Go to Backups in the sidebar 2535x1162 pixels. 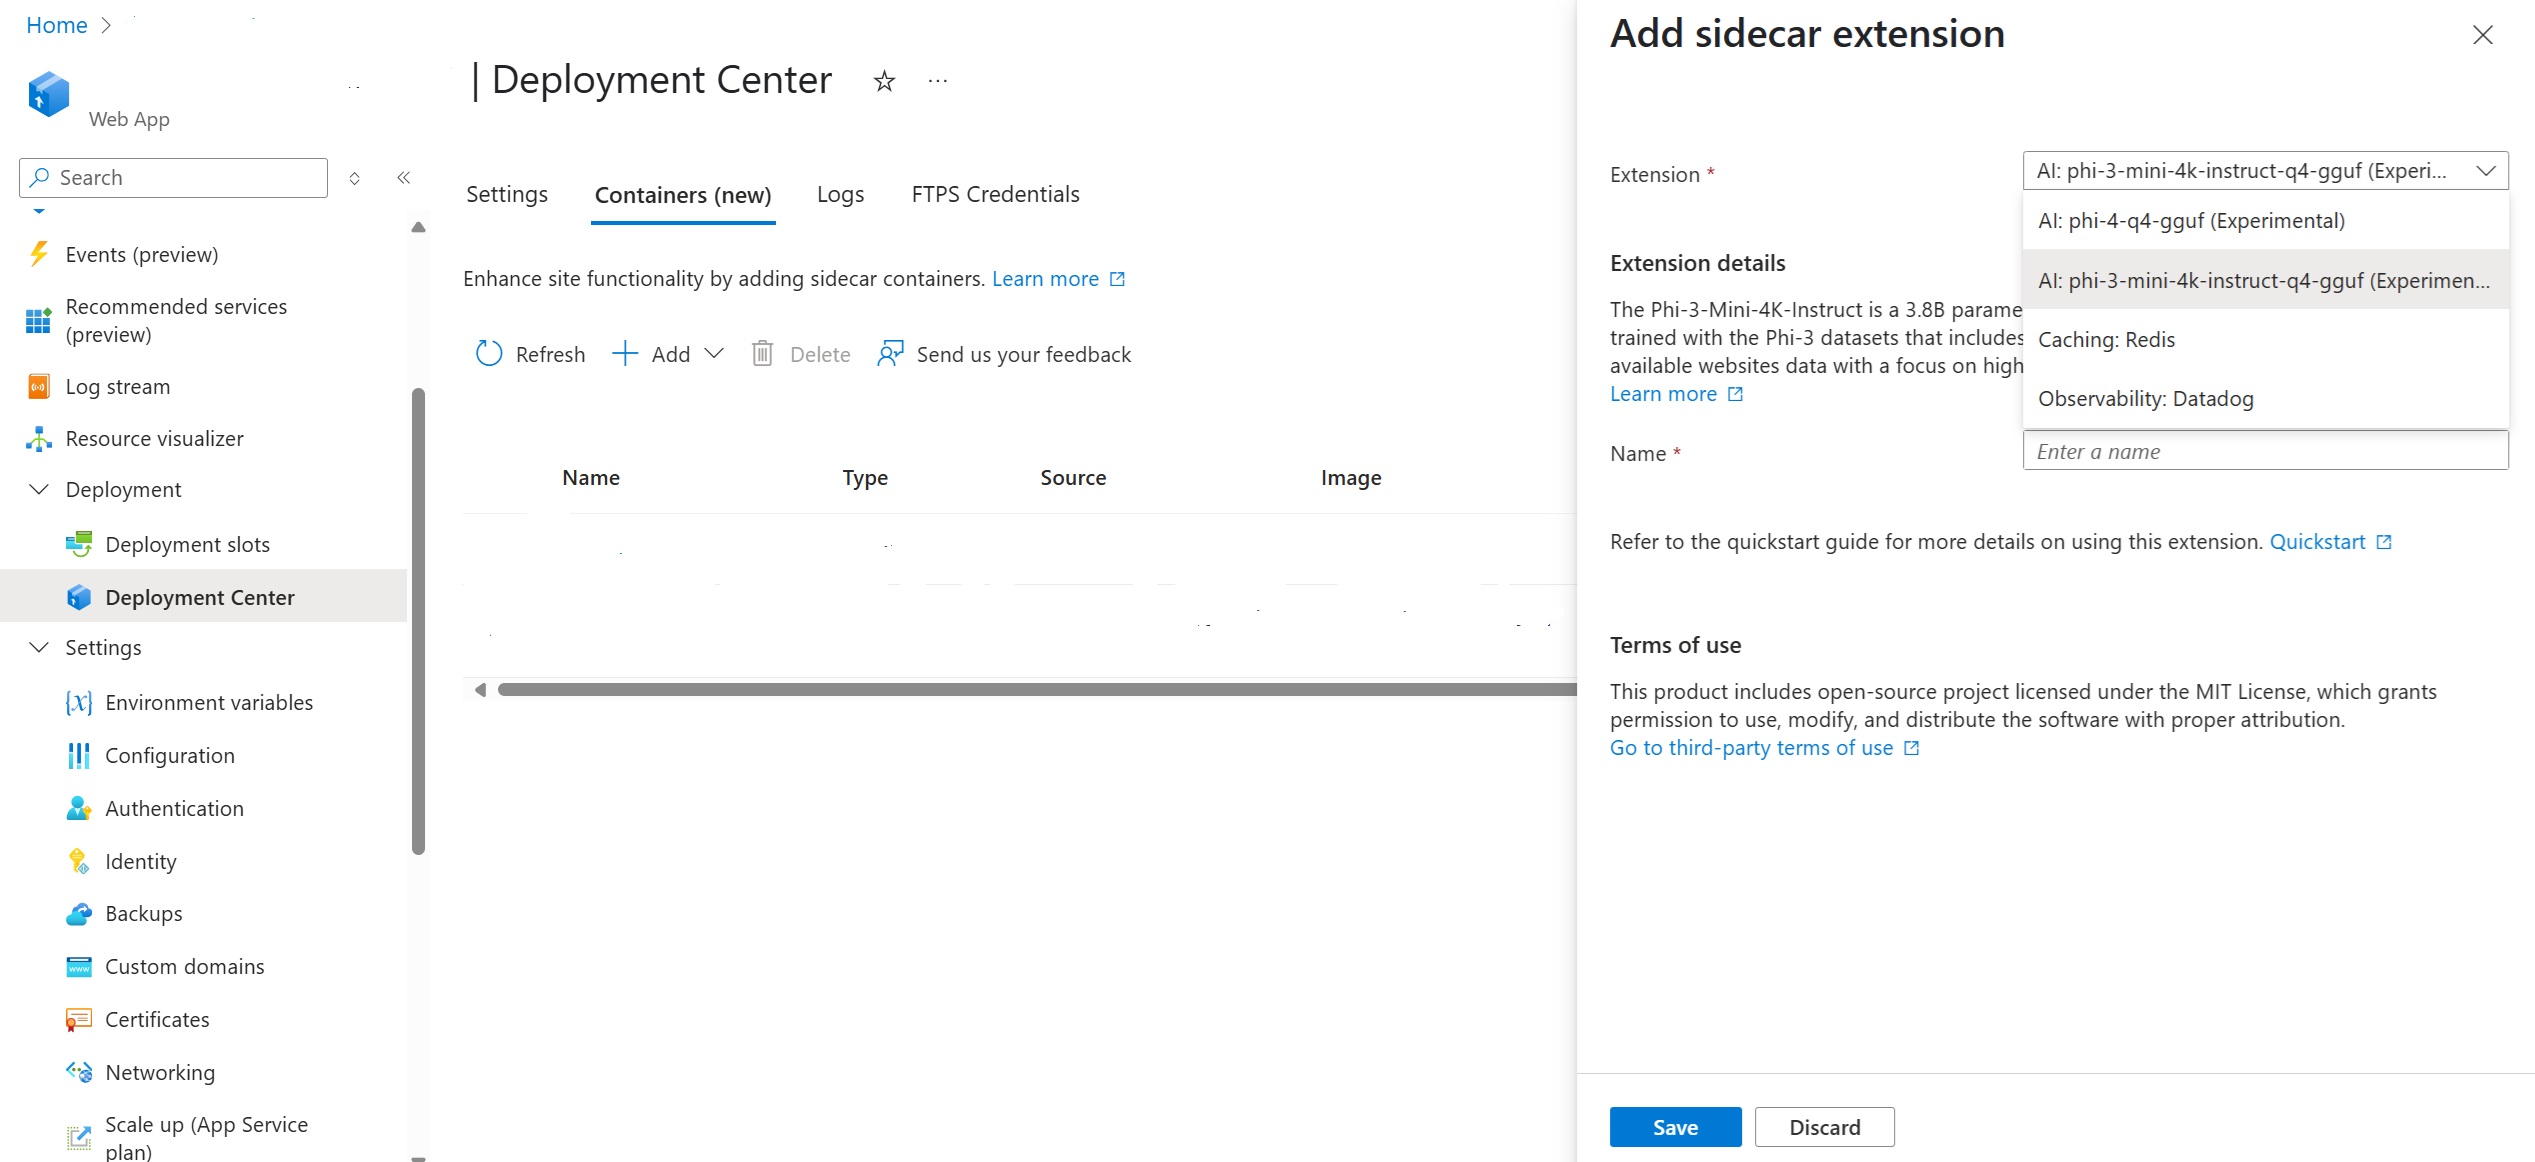[x=143, y=914]
